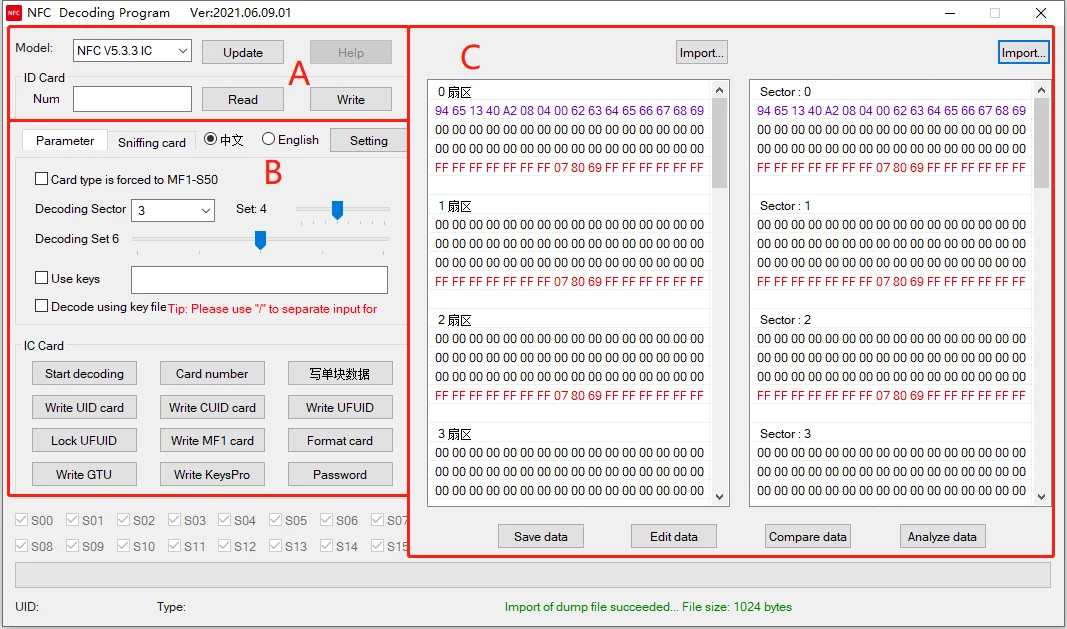Image resolution: width=1067 pixels, height=629 pixels.
Task: Toggle the S06 sector checkbox
Action: pos(326,520)
